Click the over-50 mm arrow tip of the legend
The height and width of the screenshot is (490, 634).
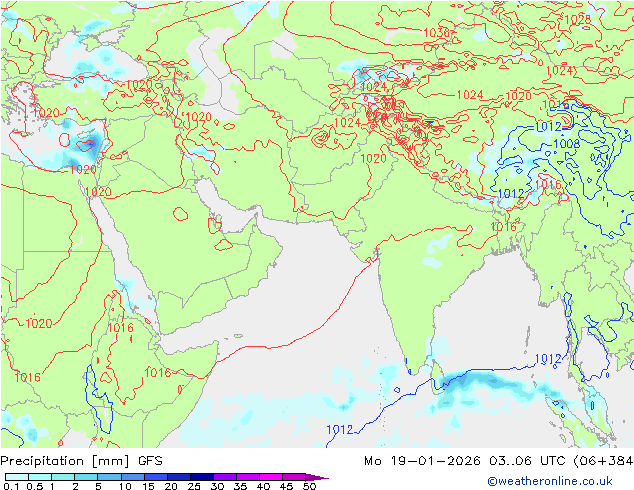pos(317,477)
